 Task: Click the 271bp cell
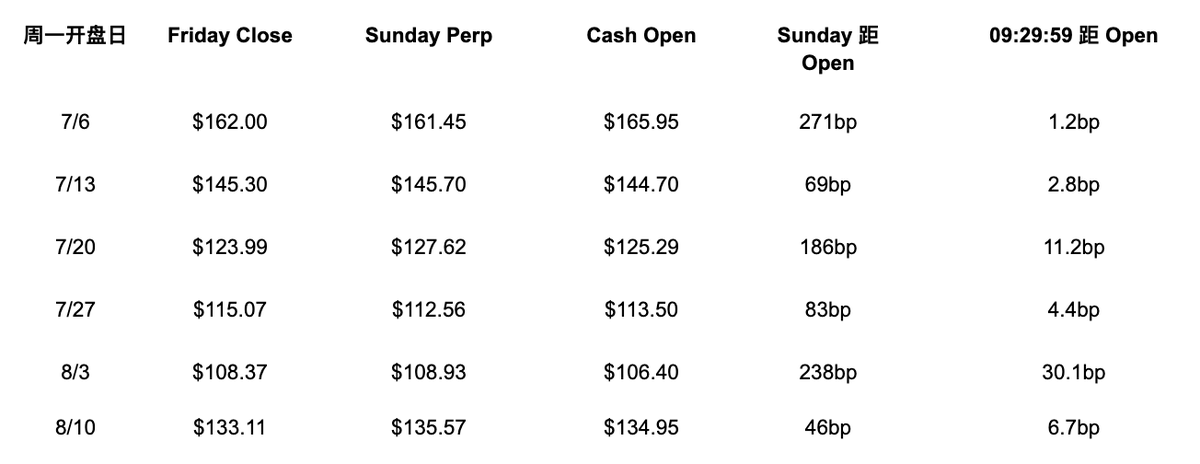point(828,122)
